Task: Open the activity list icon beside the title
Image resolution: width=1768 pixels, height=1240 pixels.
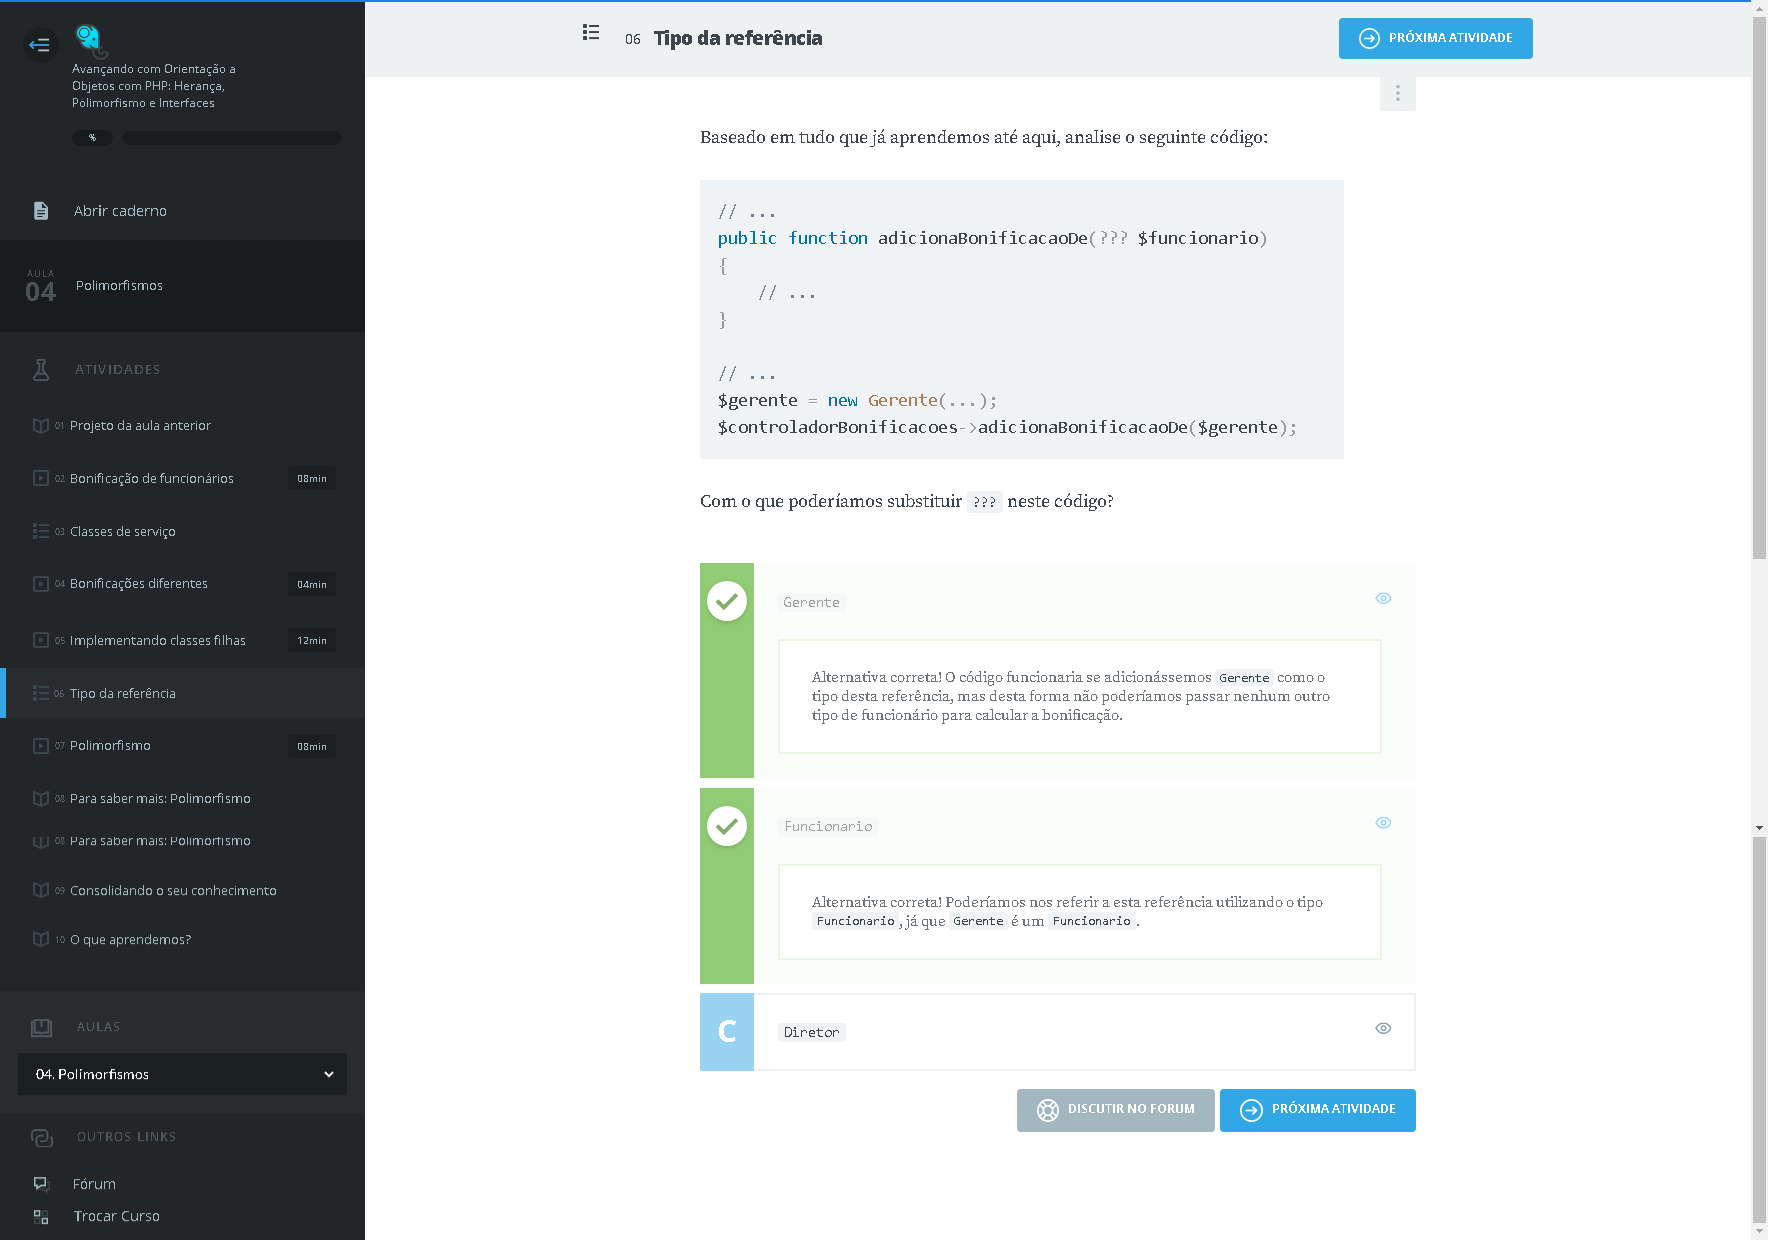Action: tap(591, 33)
